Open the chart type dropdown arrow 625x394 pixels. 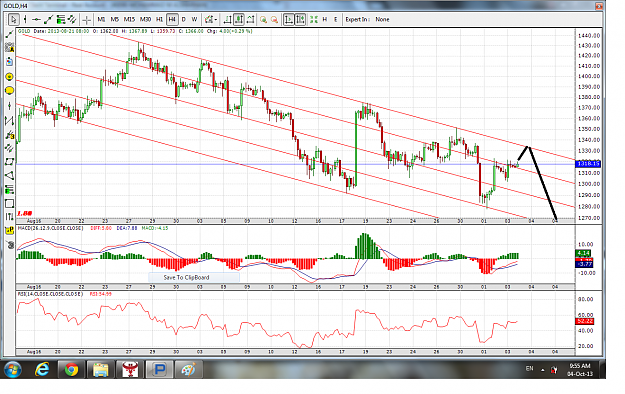[215, 20]
